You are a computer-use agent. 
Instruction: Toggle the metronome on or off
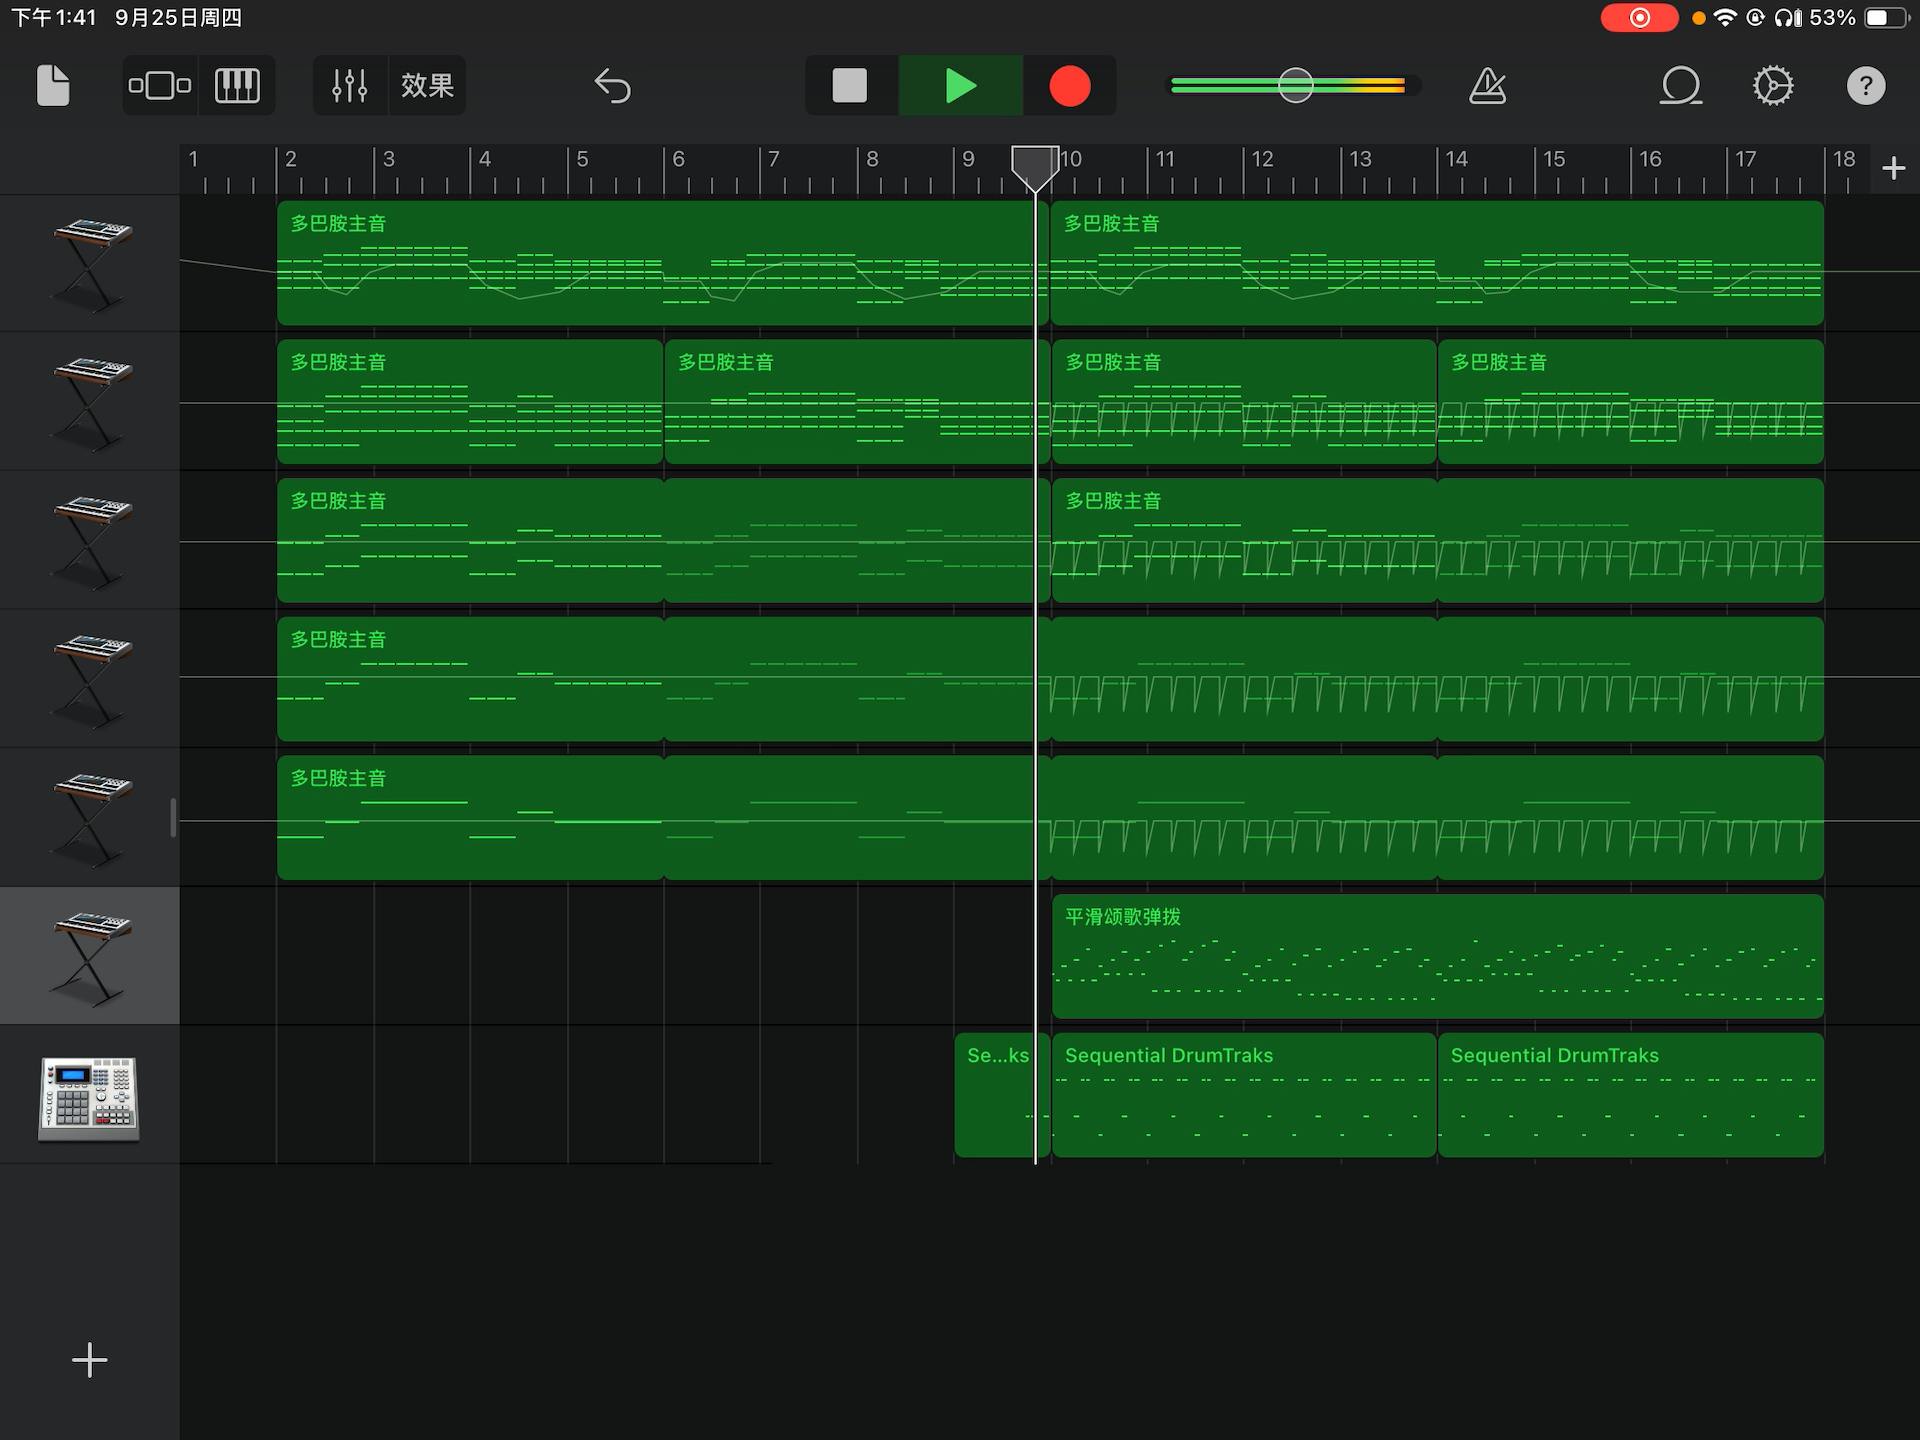[1487, 86]
